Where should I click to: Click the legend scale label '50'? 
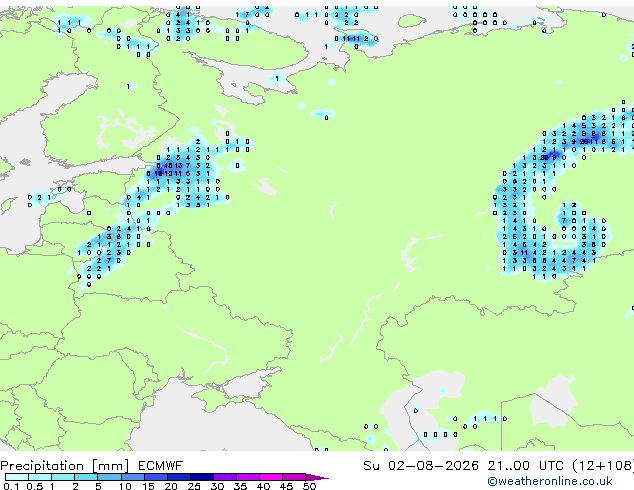pyautogui.click(x=310, y=486)
